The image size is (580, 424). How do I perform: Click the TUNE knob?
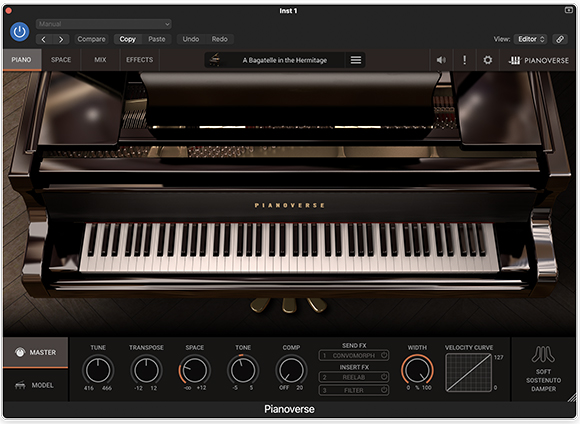coord(98,370)
